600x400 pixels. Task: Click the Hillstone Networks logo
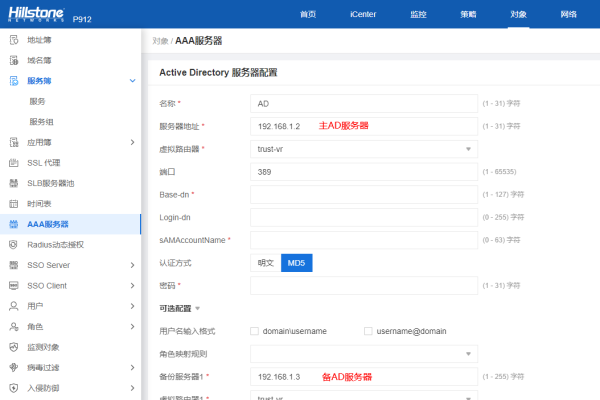point(36,14)
